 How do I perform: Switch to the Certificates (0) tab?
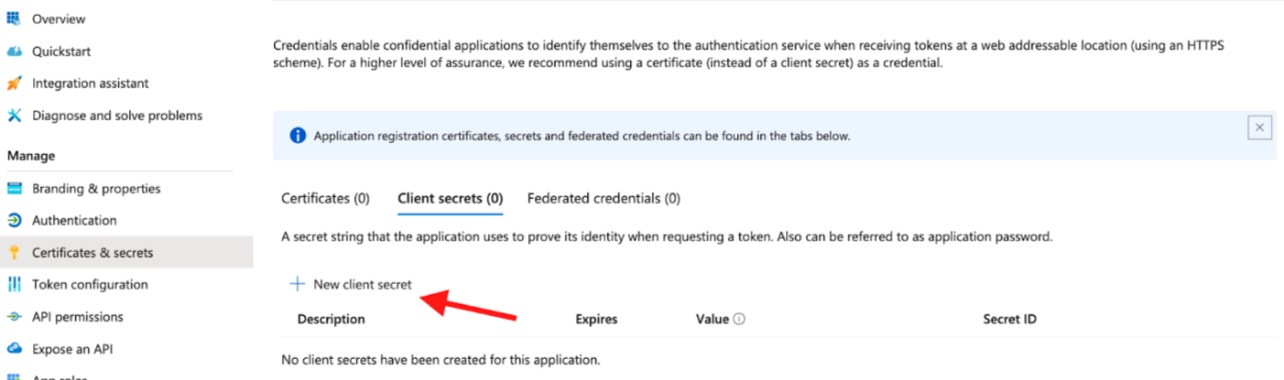(x=325, y=198)
